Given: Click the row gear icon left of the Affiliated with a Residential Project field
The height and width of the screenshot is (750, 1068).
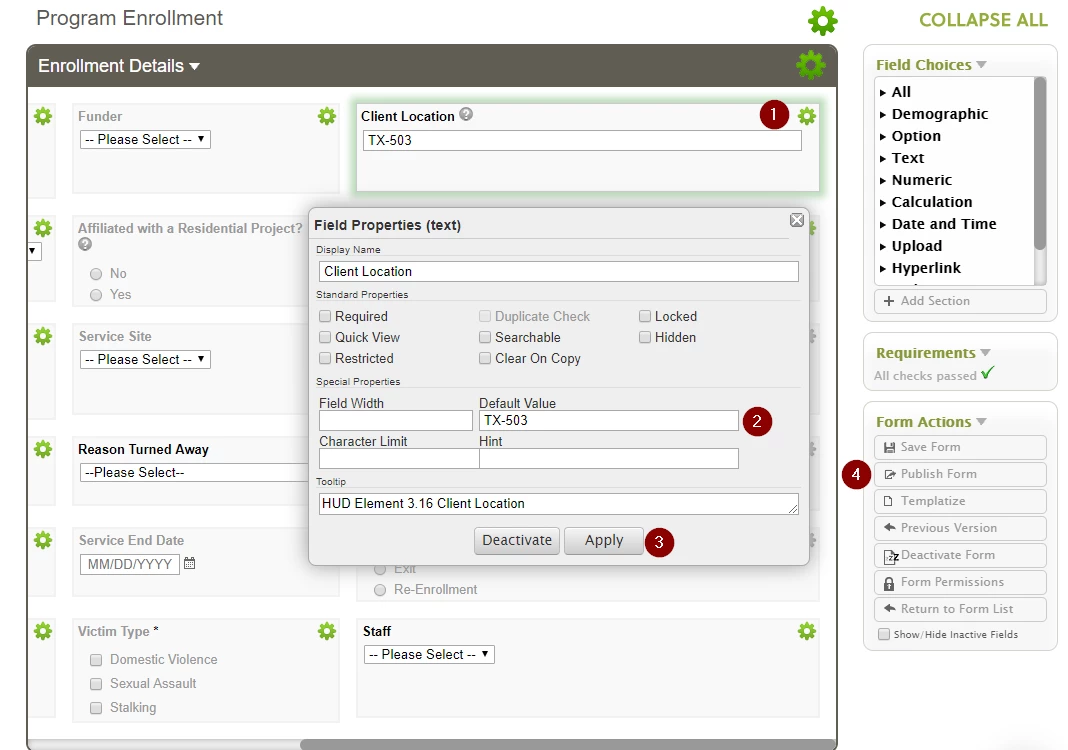Looking at the screenshot, I should (x=43, y=228).
